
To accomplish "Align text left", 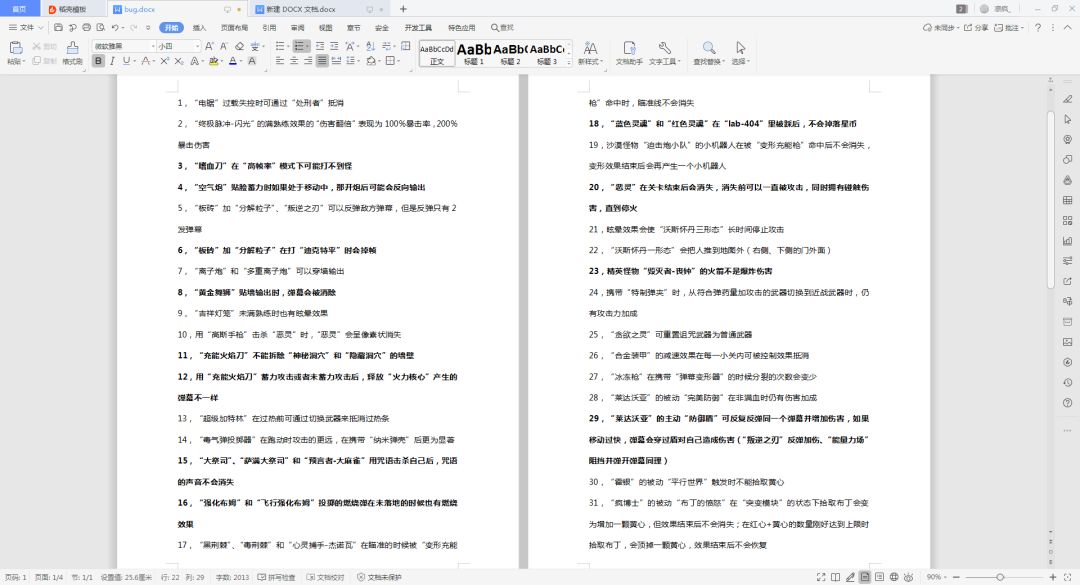I will point(280,61).
